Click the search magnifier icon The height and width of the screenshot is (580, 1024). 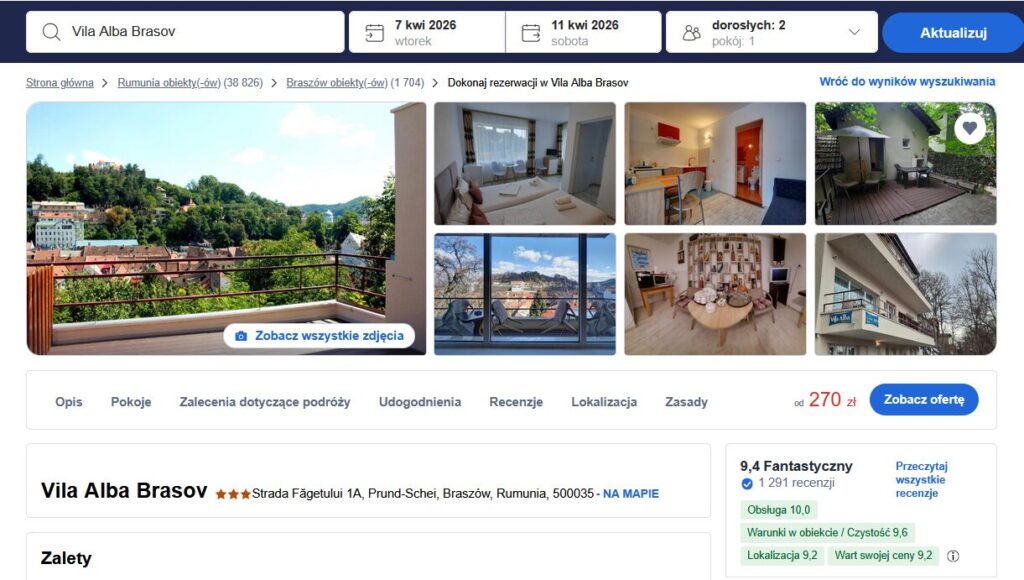(x=51, y=31)
